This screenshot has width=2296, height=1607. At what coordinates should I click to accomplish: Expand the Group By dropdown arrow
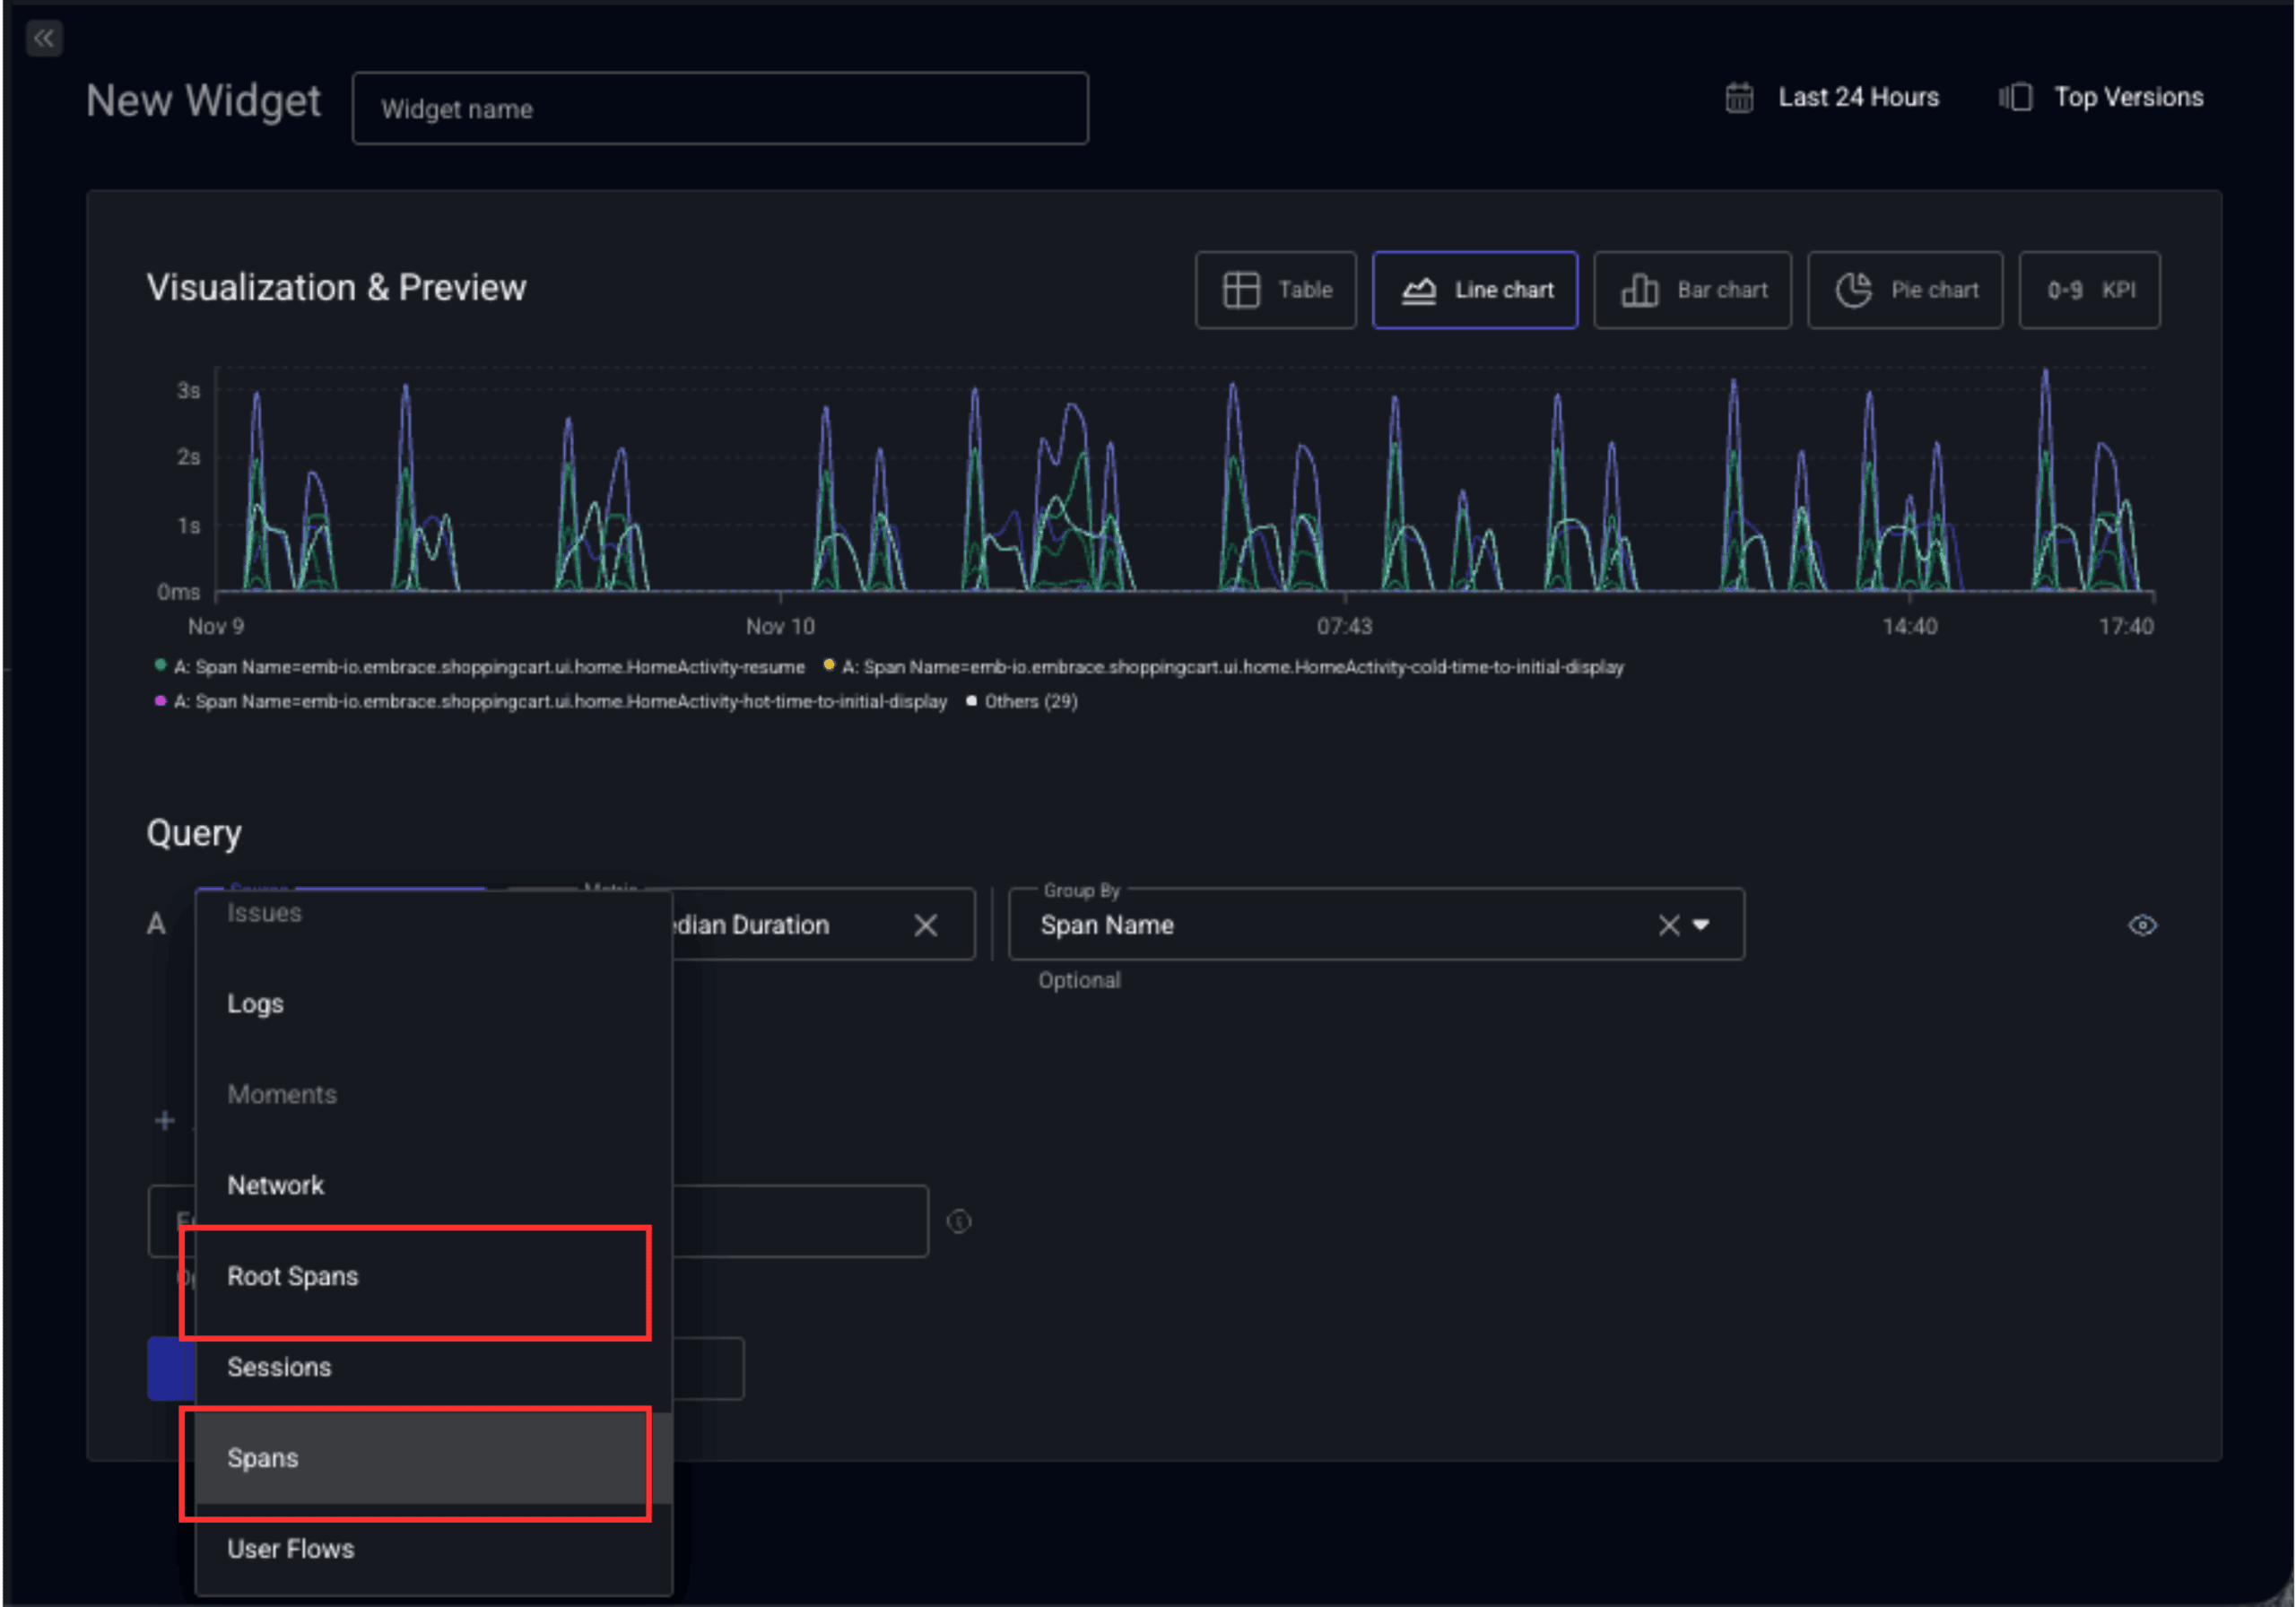[x=1701, y=925]
